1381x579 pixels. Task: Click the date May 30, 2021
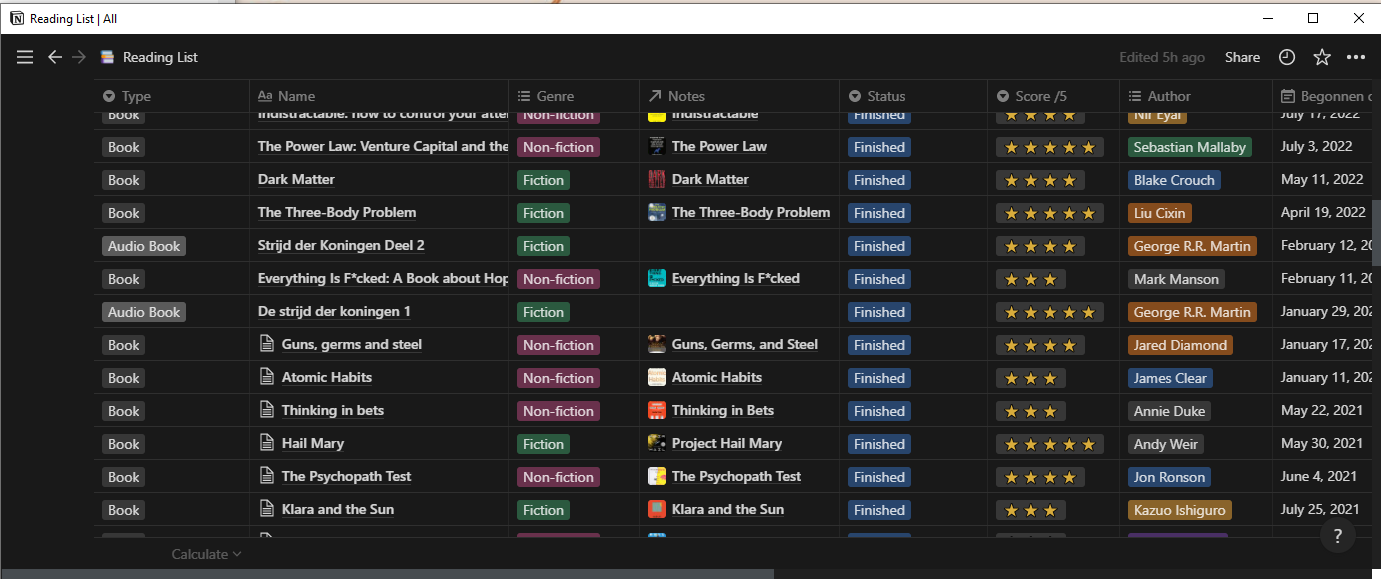1320,443
